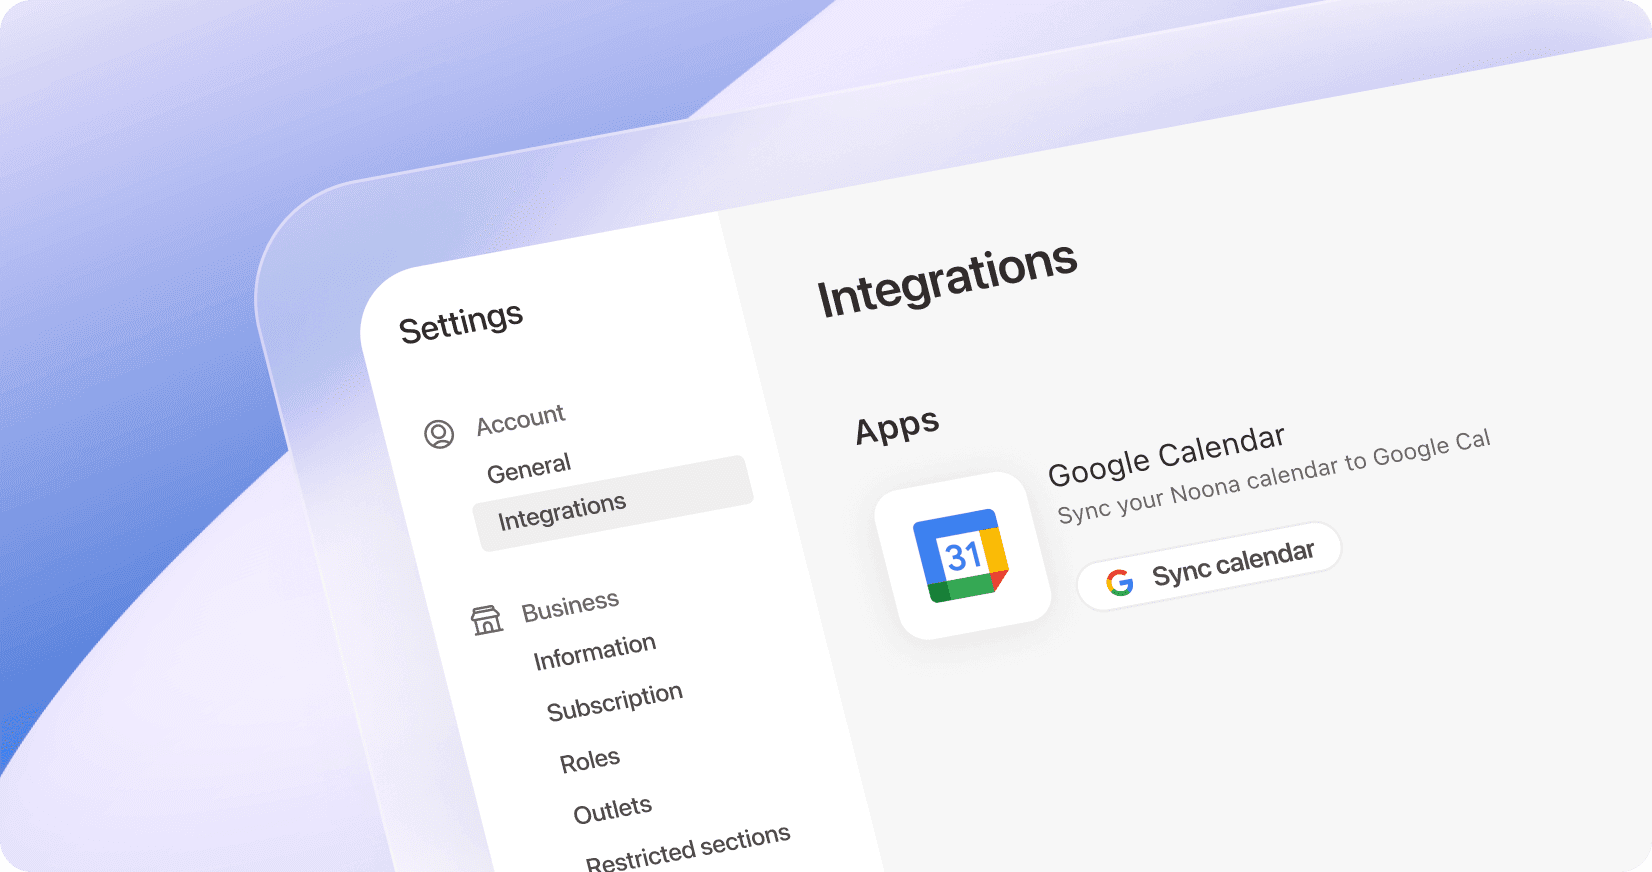Screen dimensions: 1652x872
Task: Click the Settings heading
Action: click(x=461, y=323)
